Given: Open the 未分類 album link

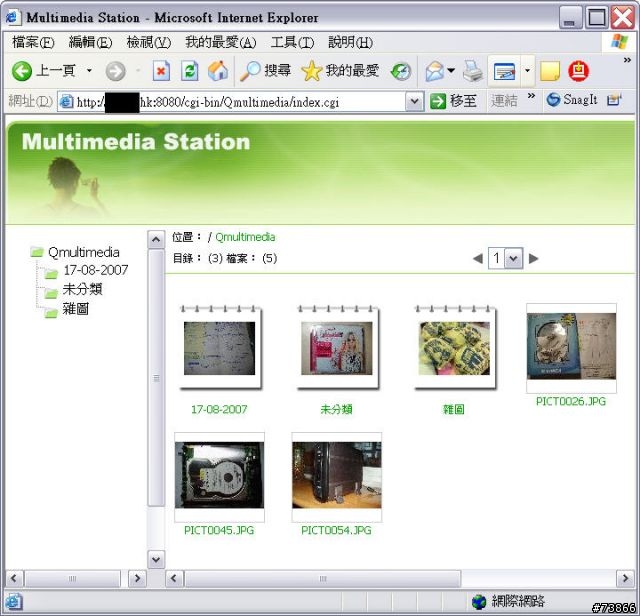Looking at the screenshot, I should pos(336,409).
